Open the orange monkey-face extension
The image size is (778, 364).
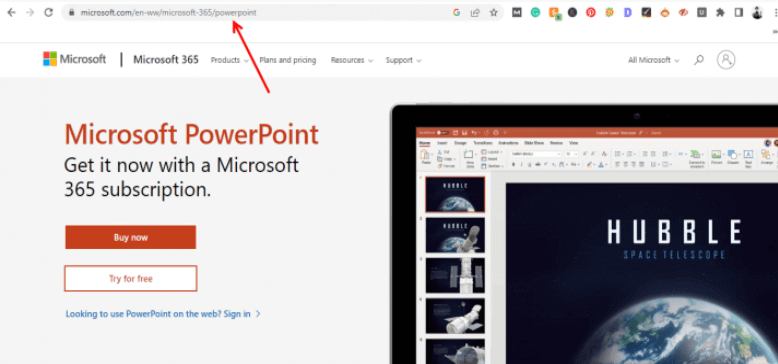(665, 13)
